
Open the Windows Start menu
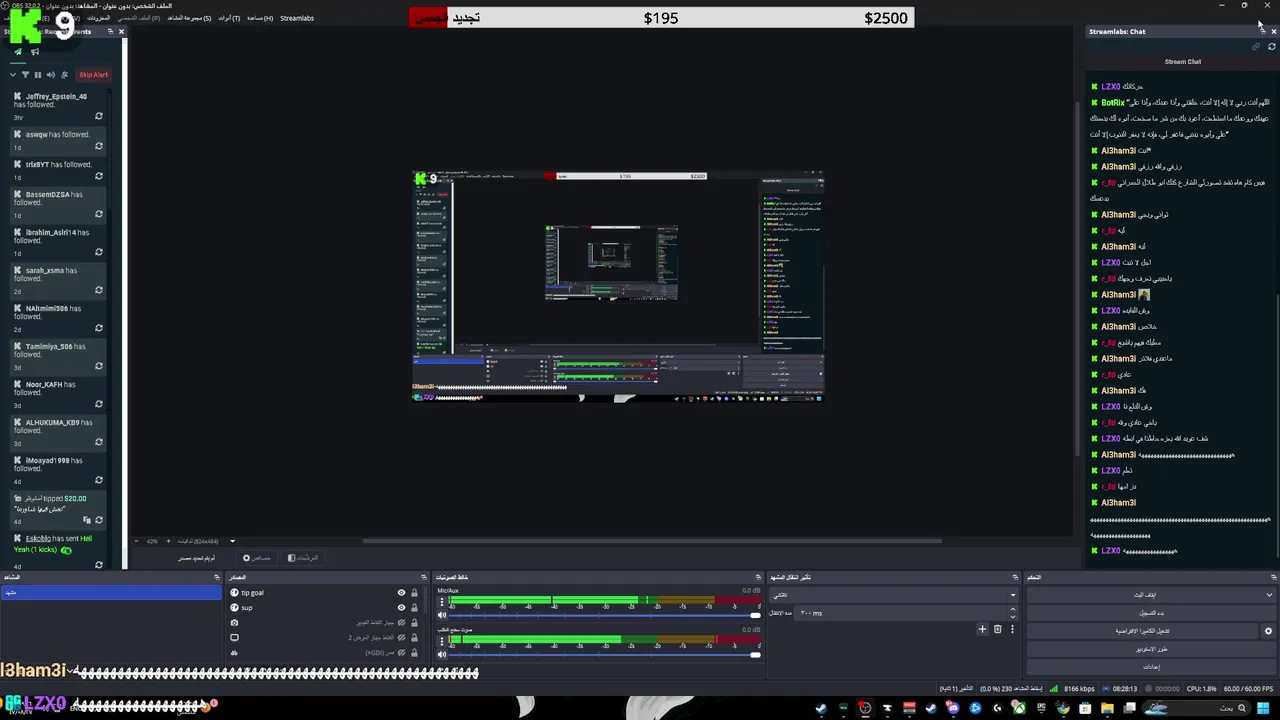(1263, 708)
